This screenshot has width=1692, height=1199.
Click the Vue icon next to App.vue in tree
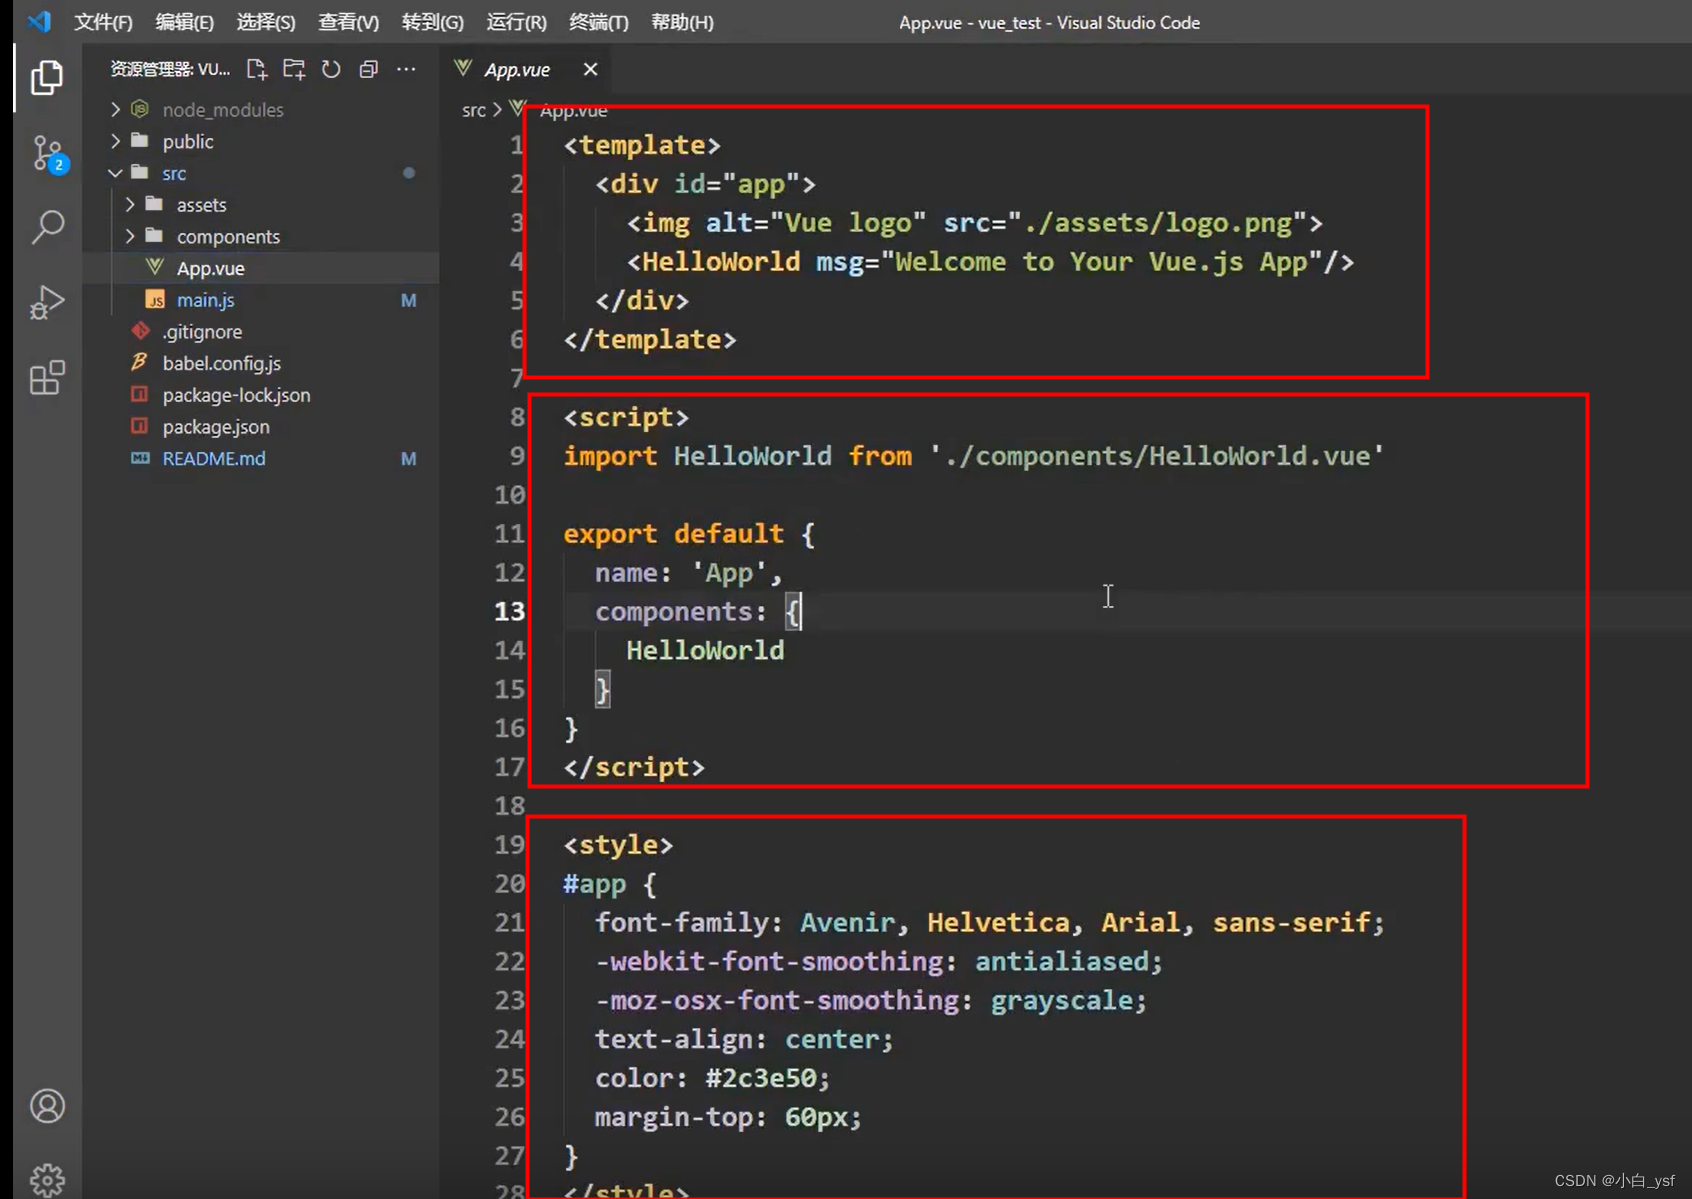tap(154, 267)
